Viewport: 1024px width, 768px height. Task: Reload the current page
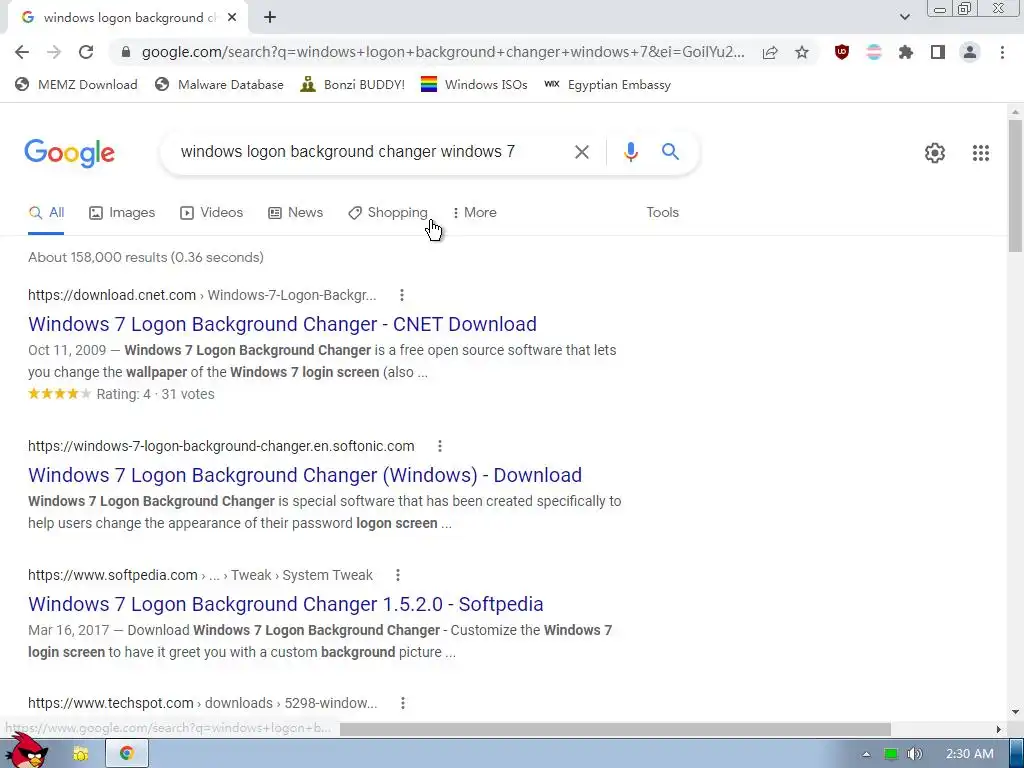point(86,52)
